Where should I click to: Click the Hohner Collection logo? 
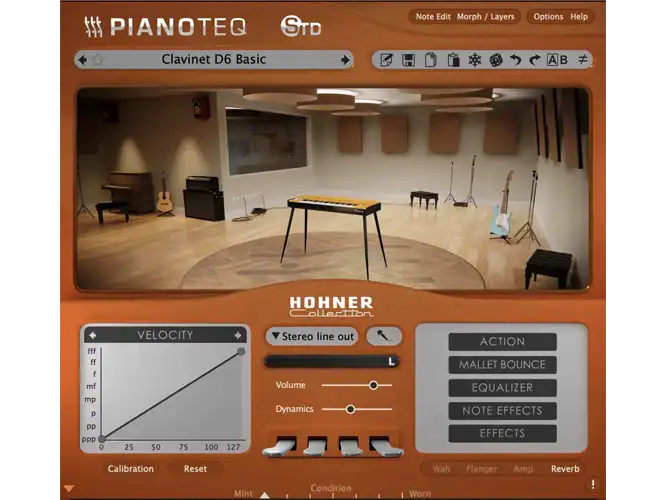click(x=331, y=307)
